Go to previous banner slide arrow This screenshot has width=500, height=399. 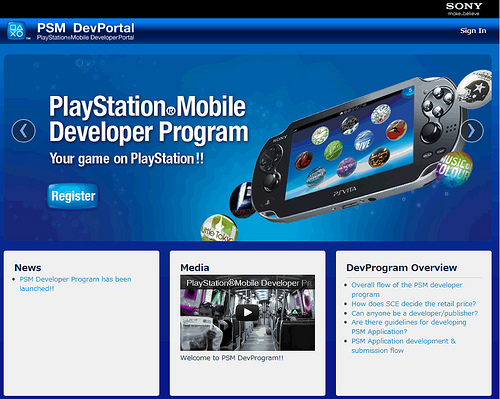(x=24, y=131)
